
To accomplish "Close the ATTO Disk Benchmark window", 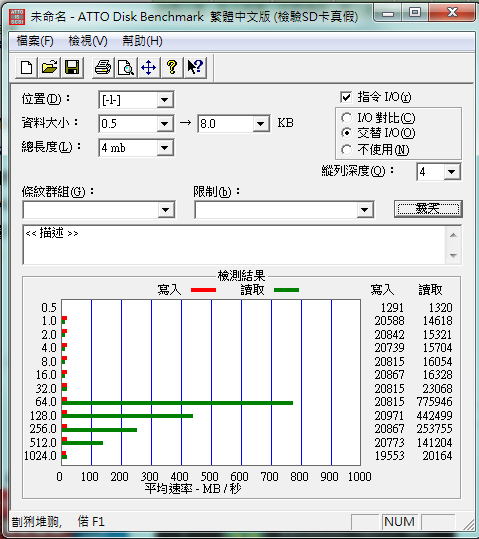I will 452,13.
